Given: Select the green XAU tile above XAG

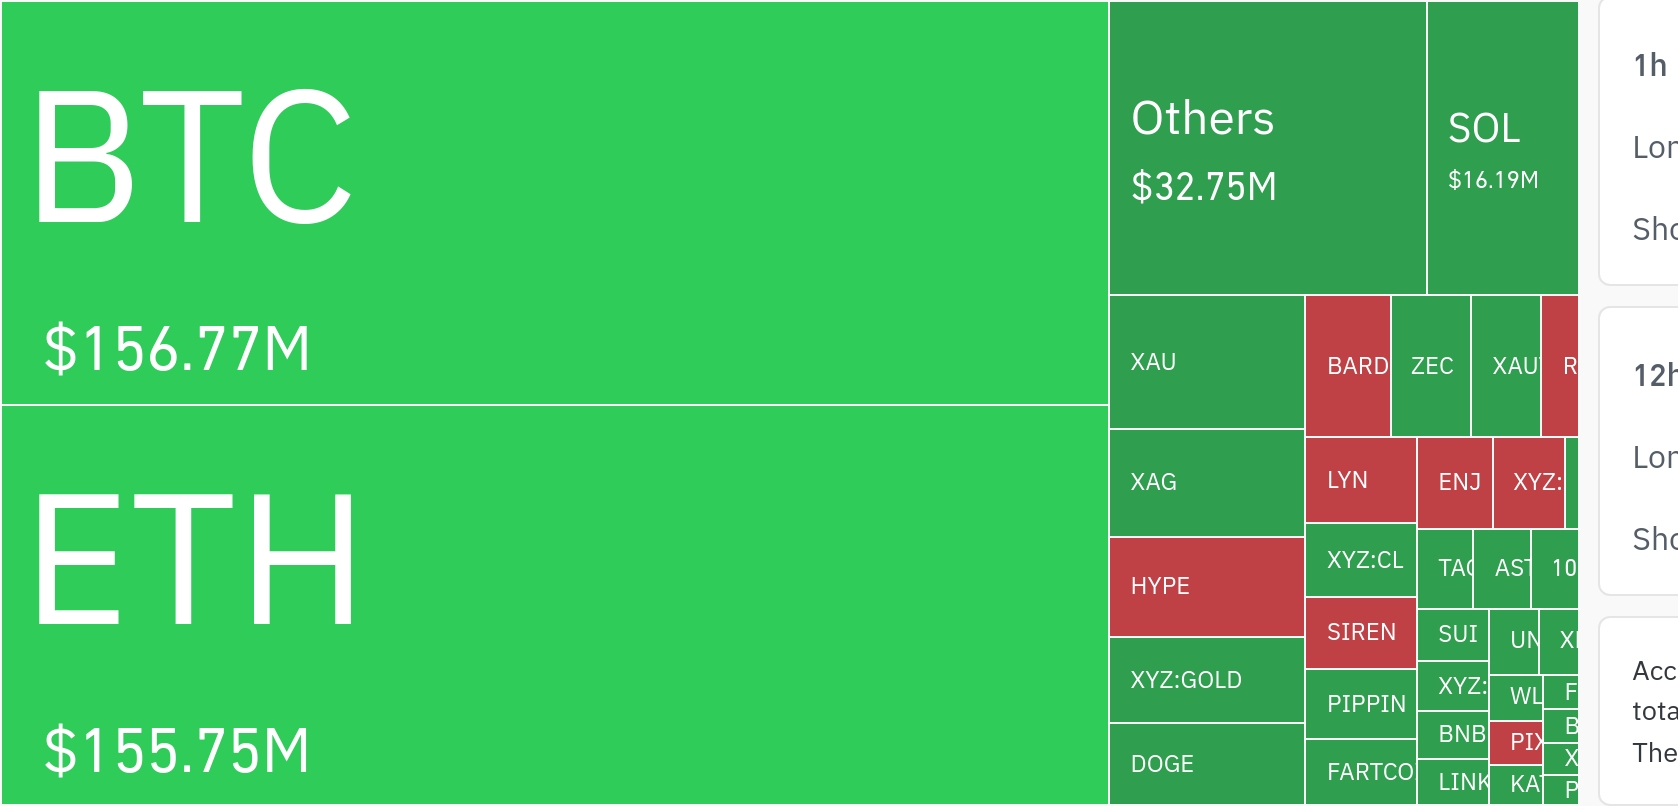Looking at the screenshot, I should tap(1206, 362).
